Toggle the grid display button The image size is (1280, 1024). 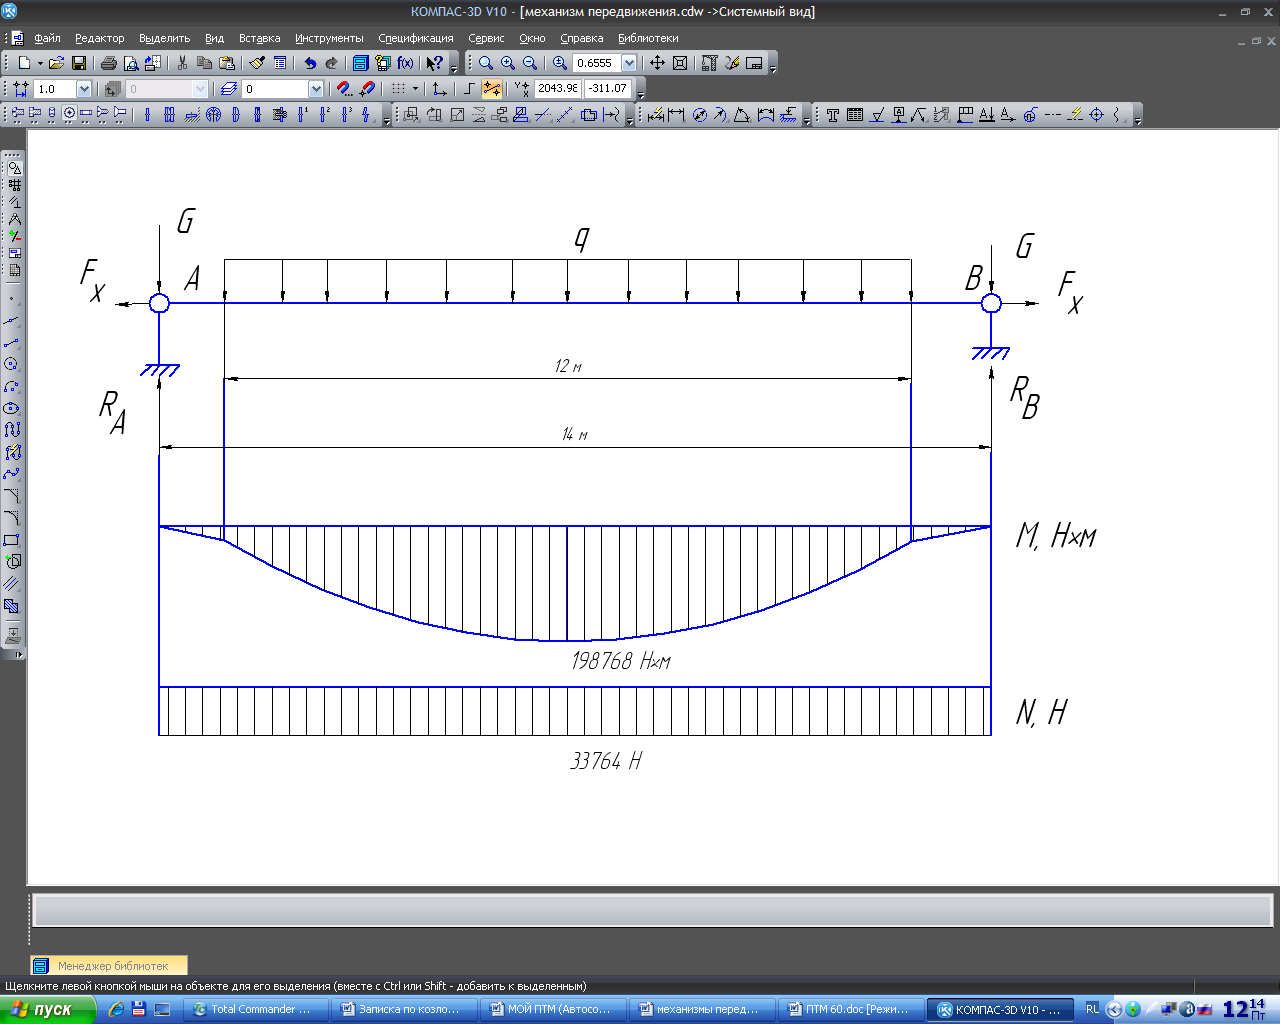tap(398, 89)
